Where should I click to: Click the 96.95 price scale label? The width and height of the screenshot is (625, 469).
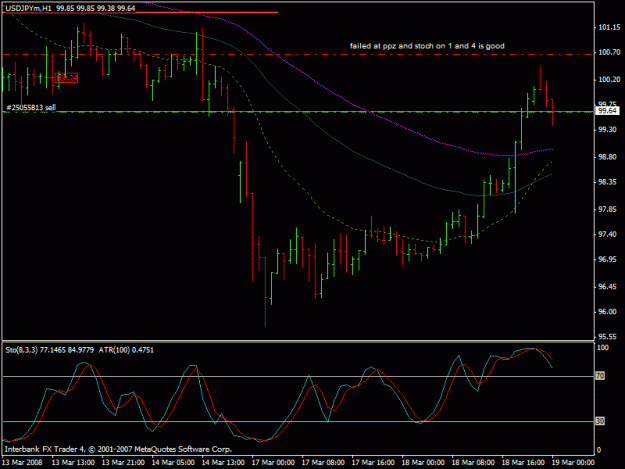(x=609, y=259)
